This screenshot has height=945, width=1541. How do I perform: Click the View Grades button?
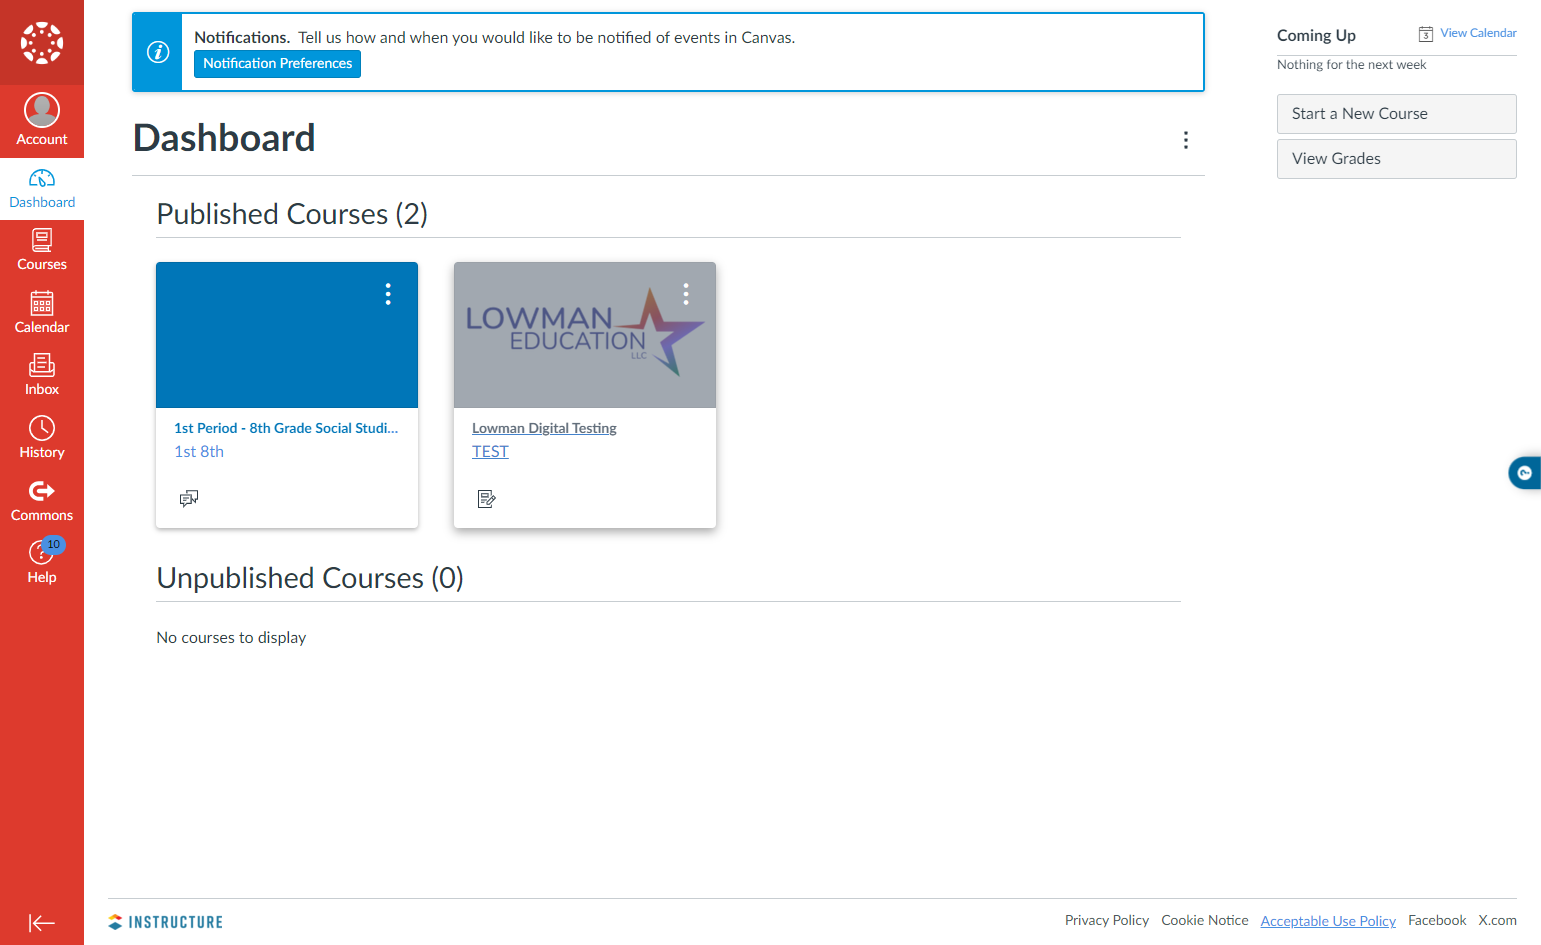1396,159
